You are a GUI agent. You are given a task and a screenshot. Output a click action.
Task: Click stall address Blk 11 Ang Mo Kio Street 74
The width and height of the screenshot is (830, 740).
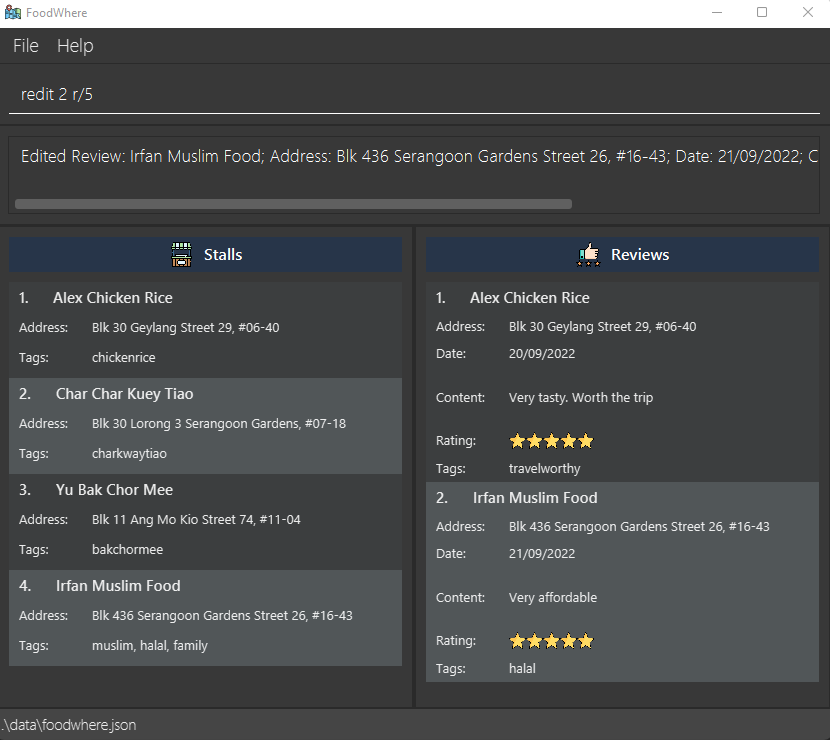[x=196, y=520]
